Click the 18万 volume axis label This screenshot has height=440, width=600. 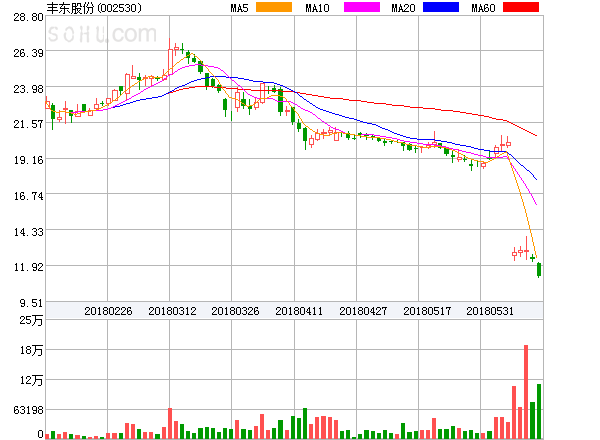[31, 350]
